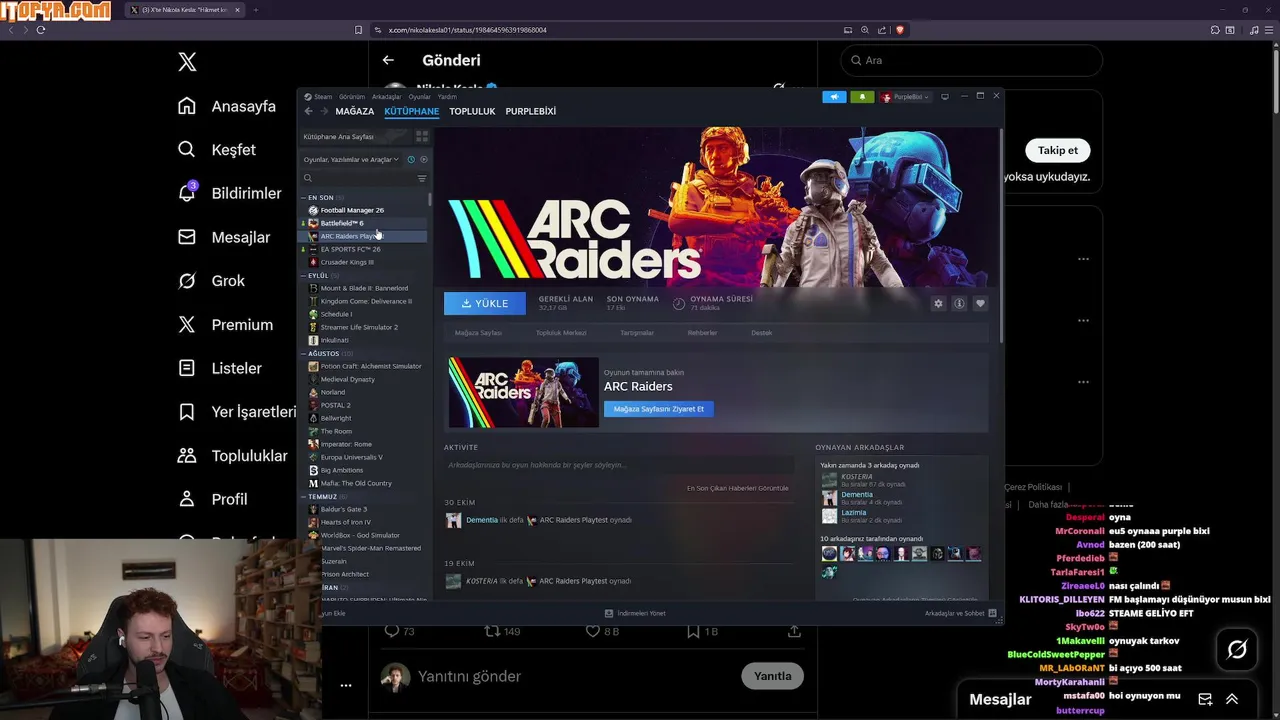
Task: Click Ara search box on X
Action: coord(971,60)
